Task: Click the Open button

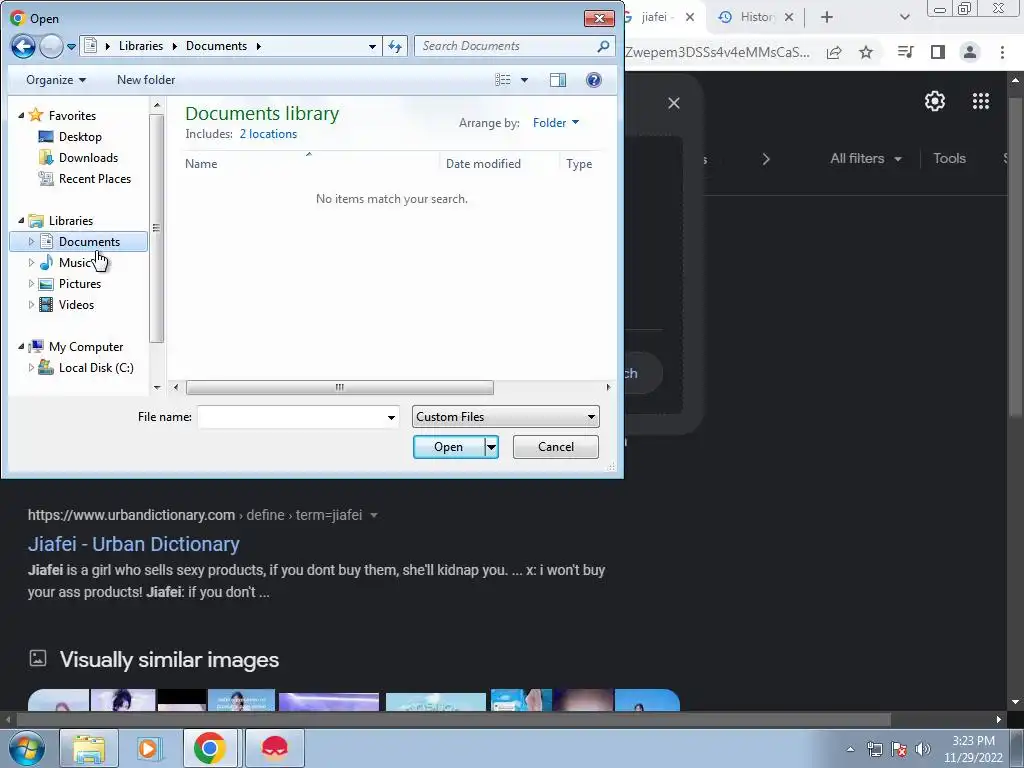Action: click(449, 447)
